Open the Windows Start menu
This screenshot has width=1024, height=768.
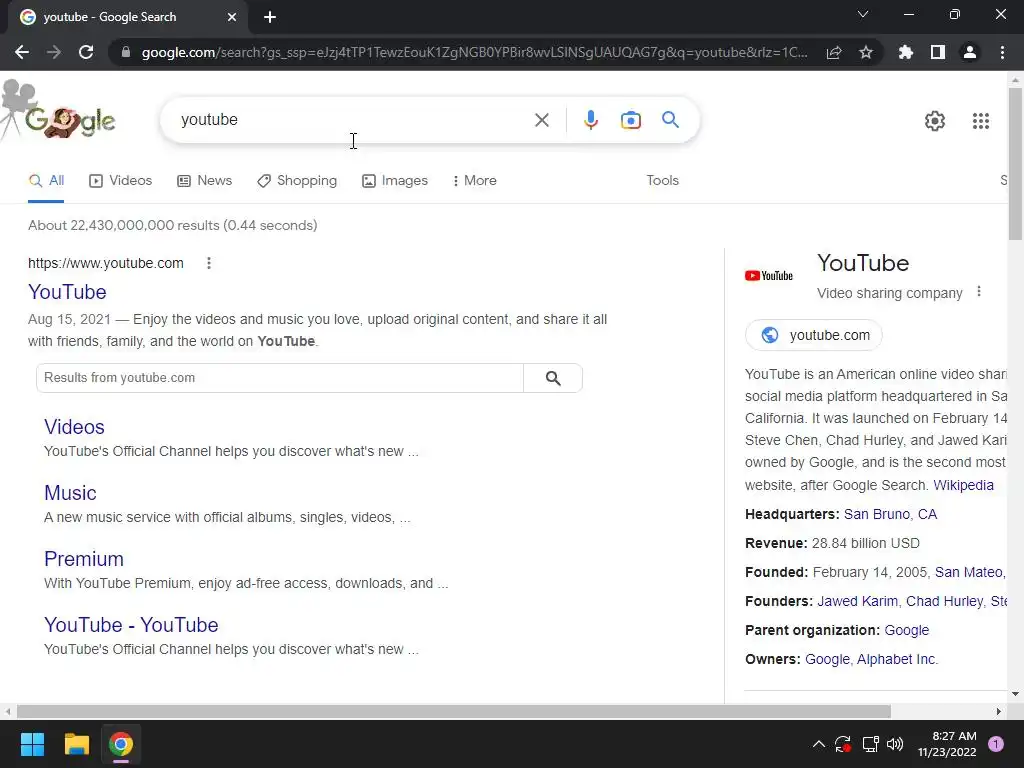click(32, 744)
